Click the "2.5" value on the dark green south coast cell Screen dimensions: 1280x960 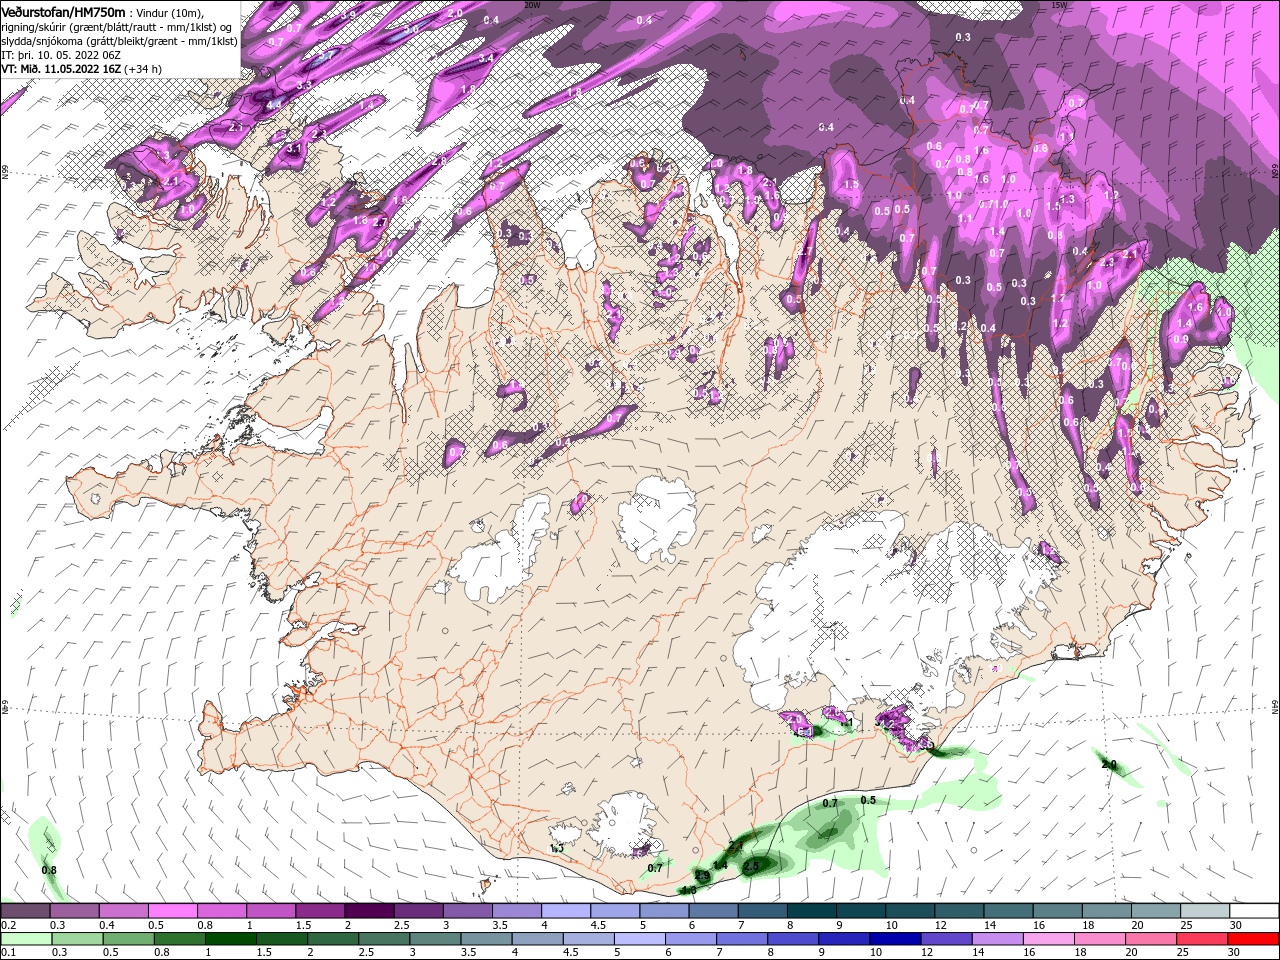pyautogui.click(x=752, y=866)
